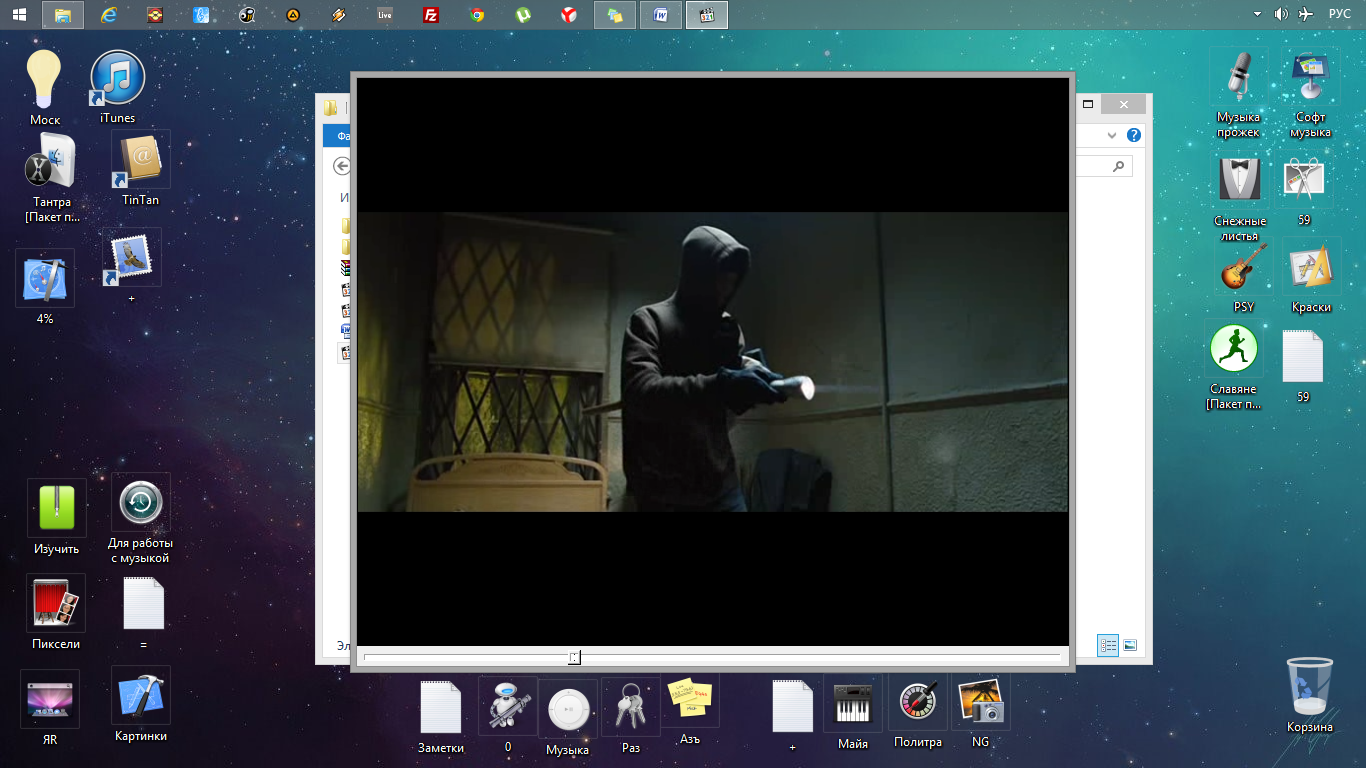Switch Explorer to large thumbnails view

1130,645
